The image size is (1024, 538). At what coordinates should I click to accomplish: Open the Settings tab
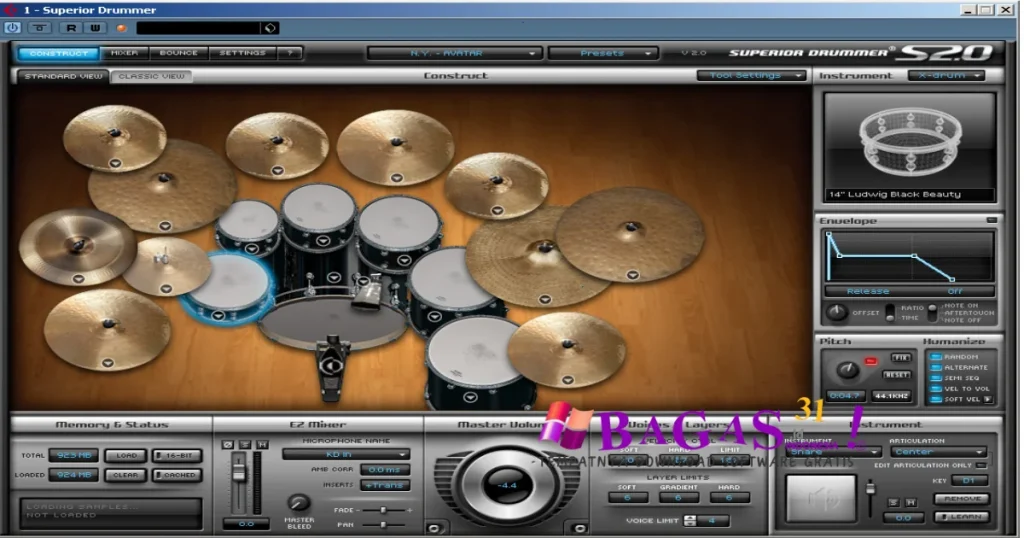[242, 53]
